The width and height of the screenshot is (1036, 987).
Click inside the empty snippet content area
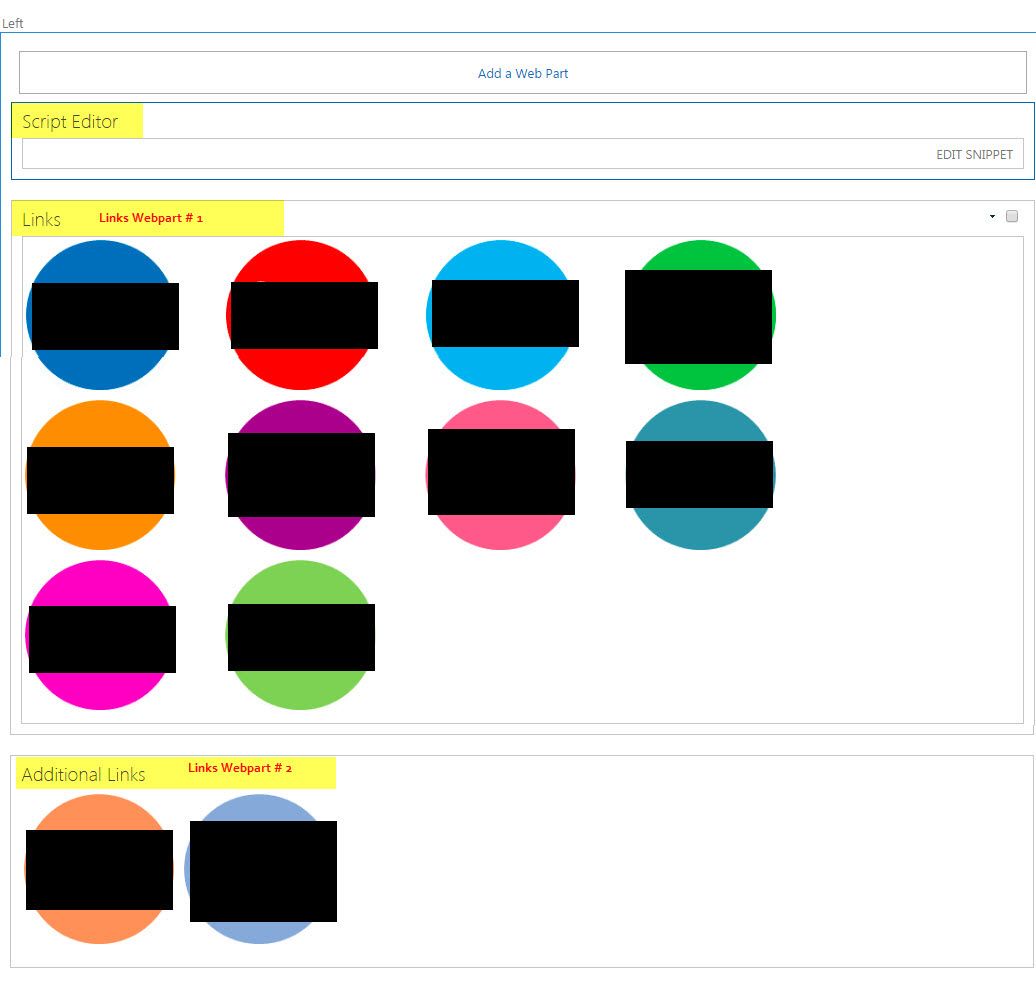pos(500,155)
